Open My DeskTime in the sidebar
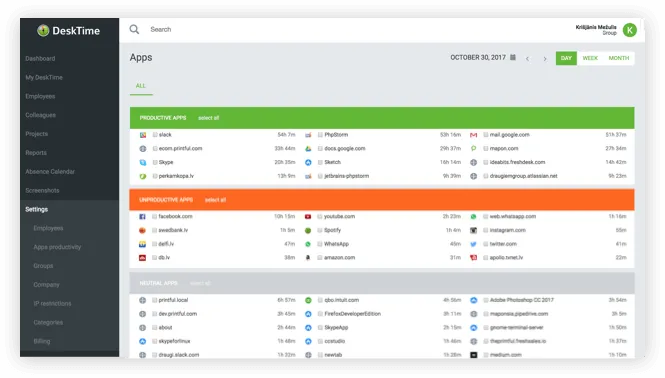 (x=44, y=77)
